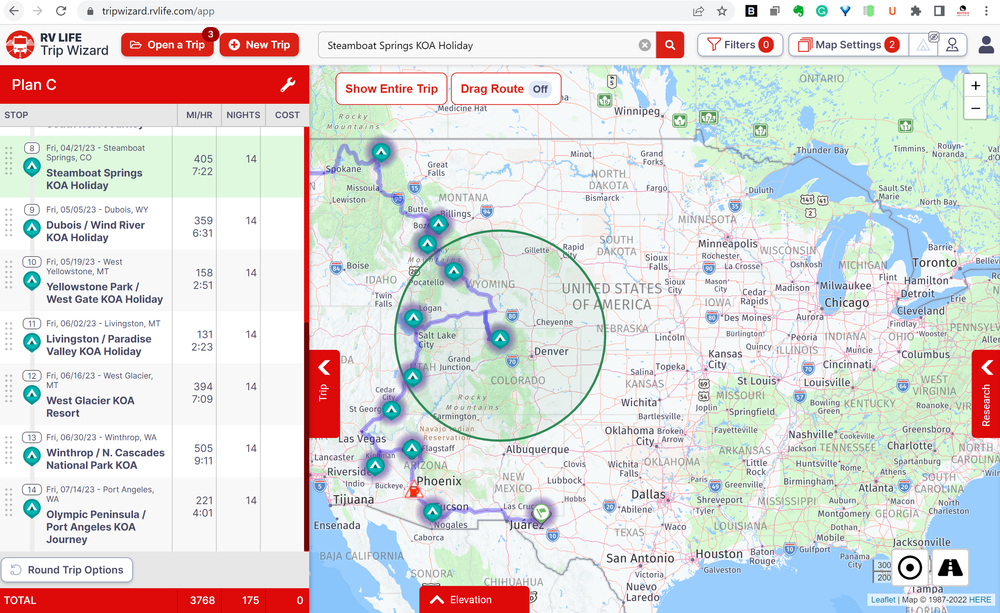Open Evernote extension icon

(x=798, y=11)
